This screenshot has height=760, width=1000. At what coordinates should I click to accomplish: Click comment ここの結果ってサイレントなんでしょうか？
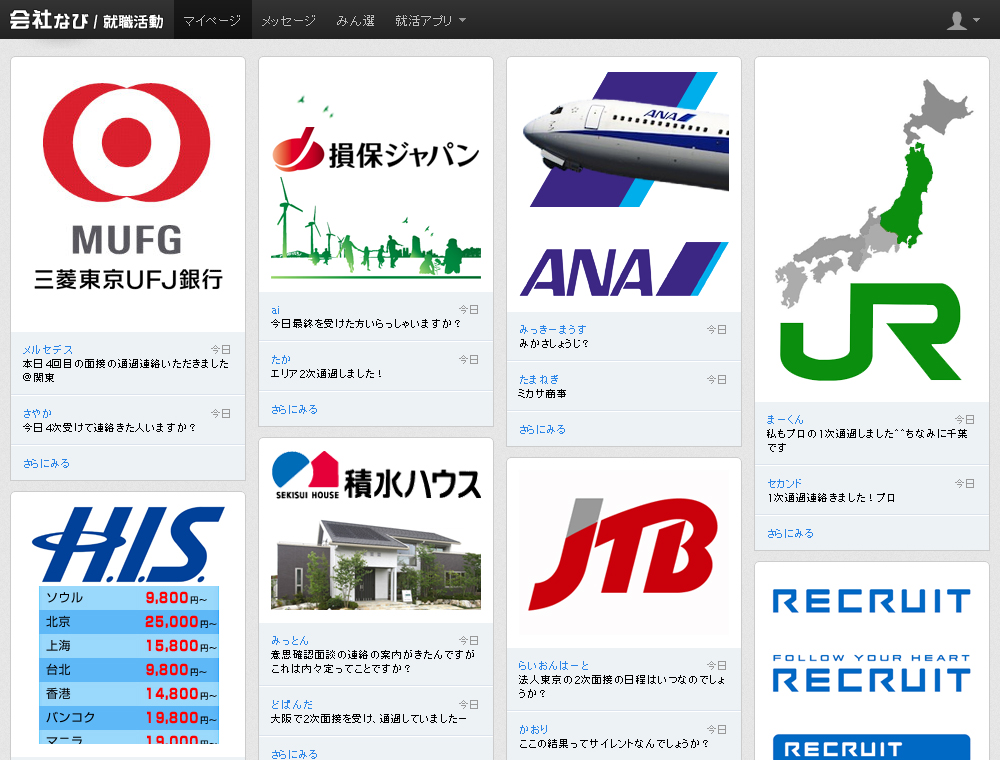[x=614, y=743]
